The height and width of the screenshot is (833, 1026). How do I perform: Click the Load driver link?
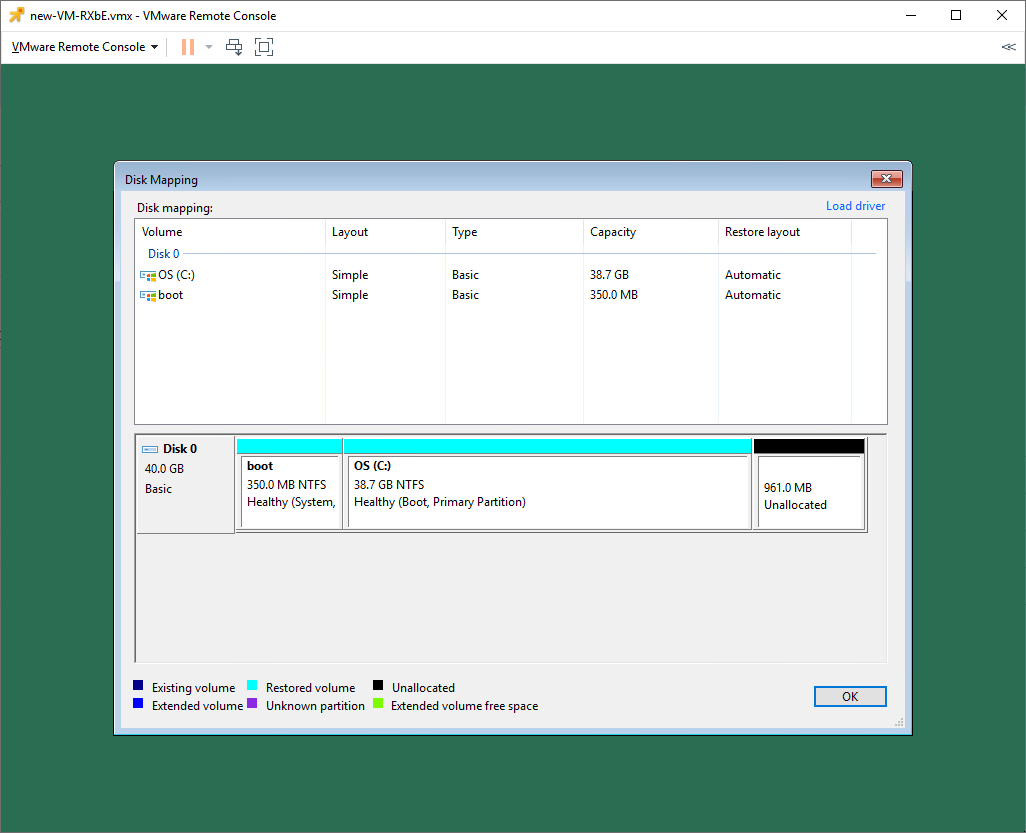[x=855, y=206]
